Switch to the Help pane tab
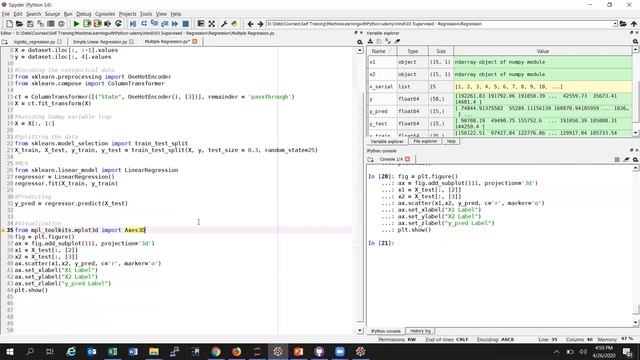 (x=451, y=141)
